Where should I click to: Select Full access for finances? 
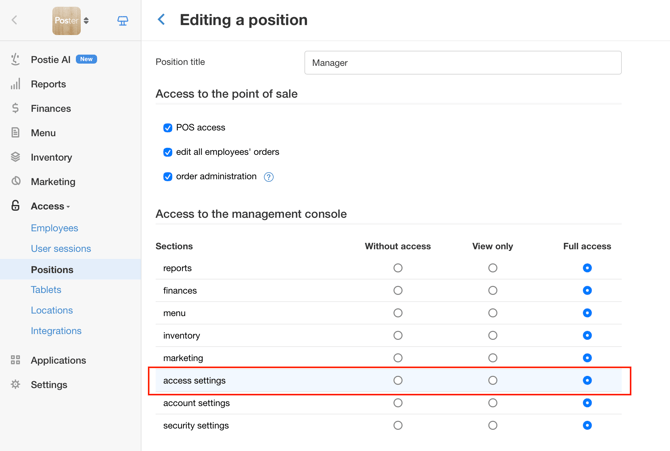(x=587, y=291)
